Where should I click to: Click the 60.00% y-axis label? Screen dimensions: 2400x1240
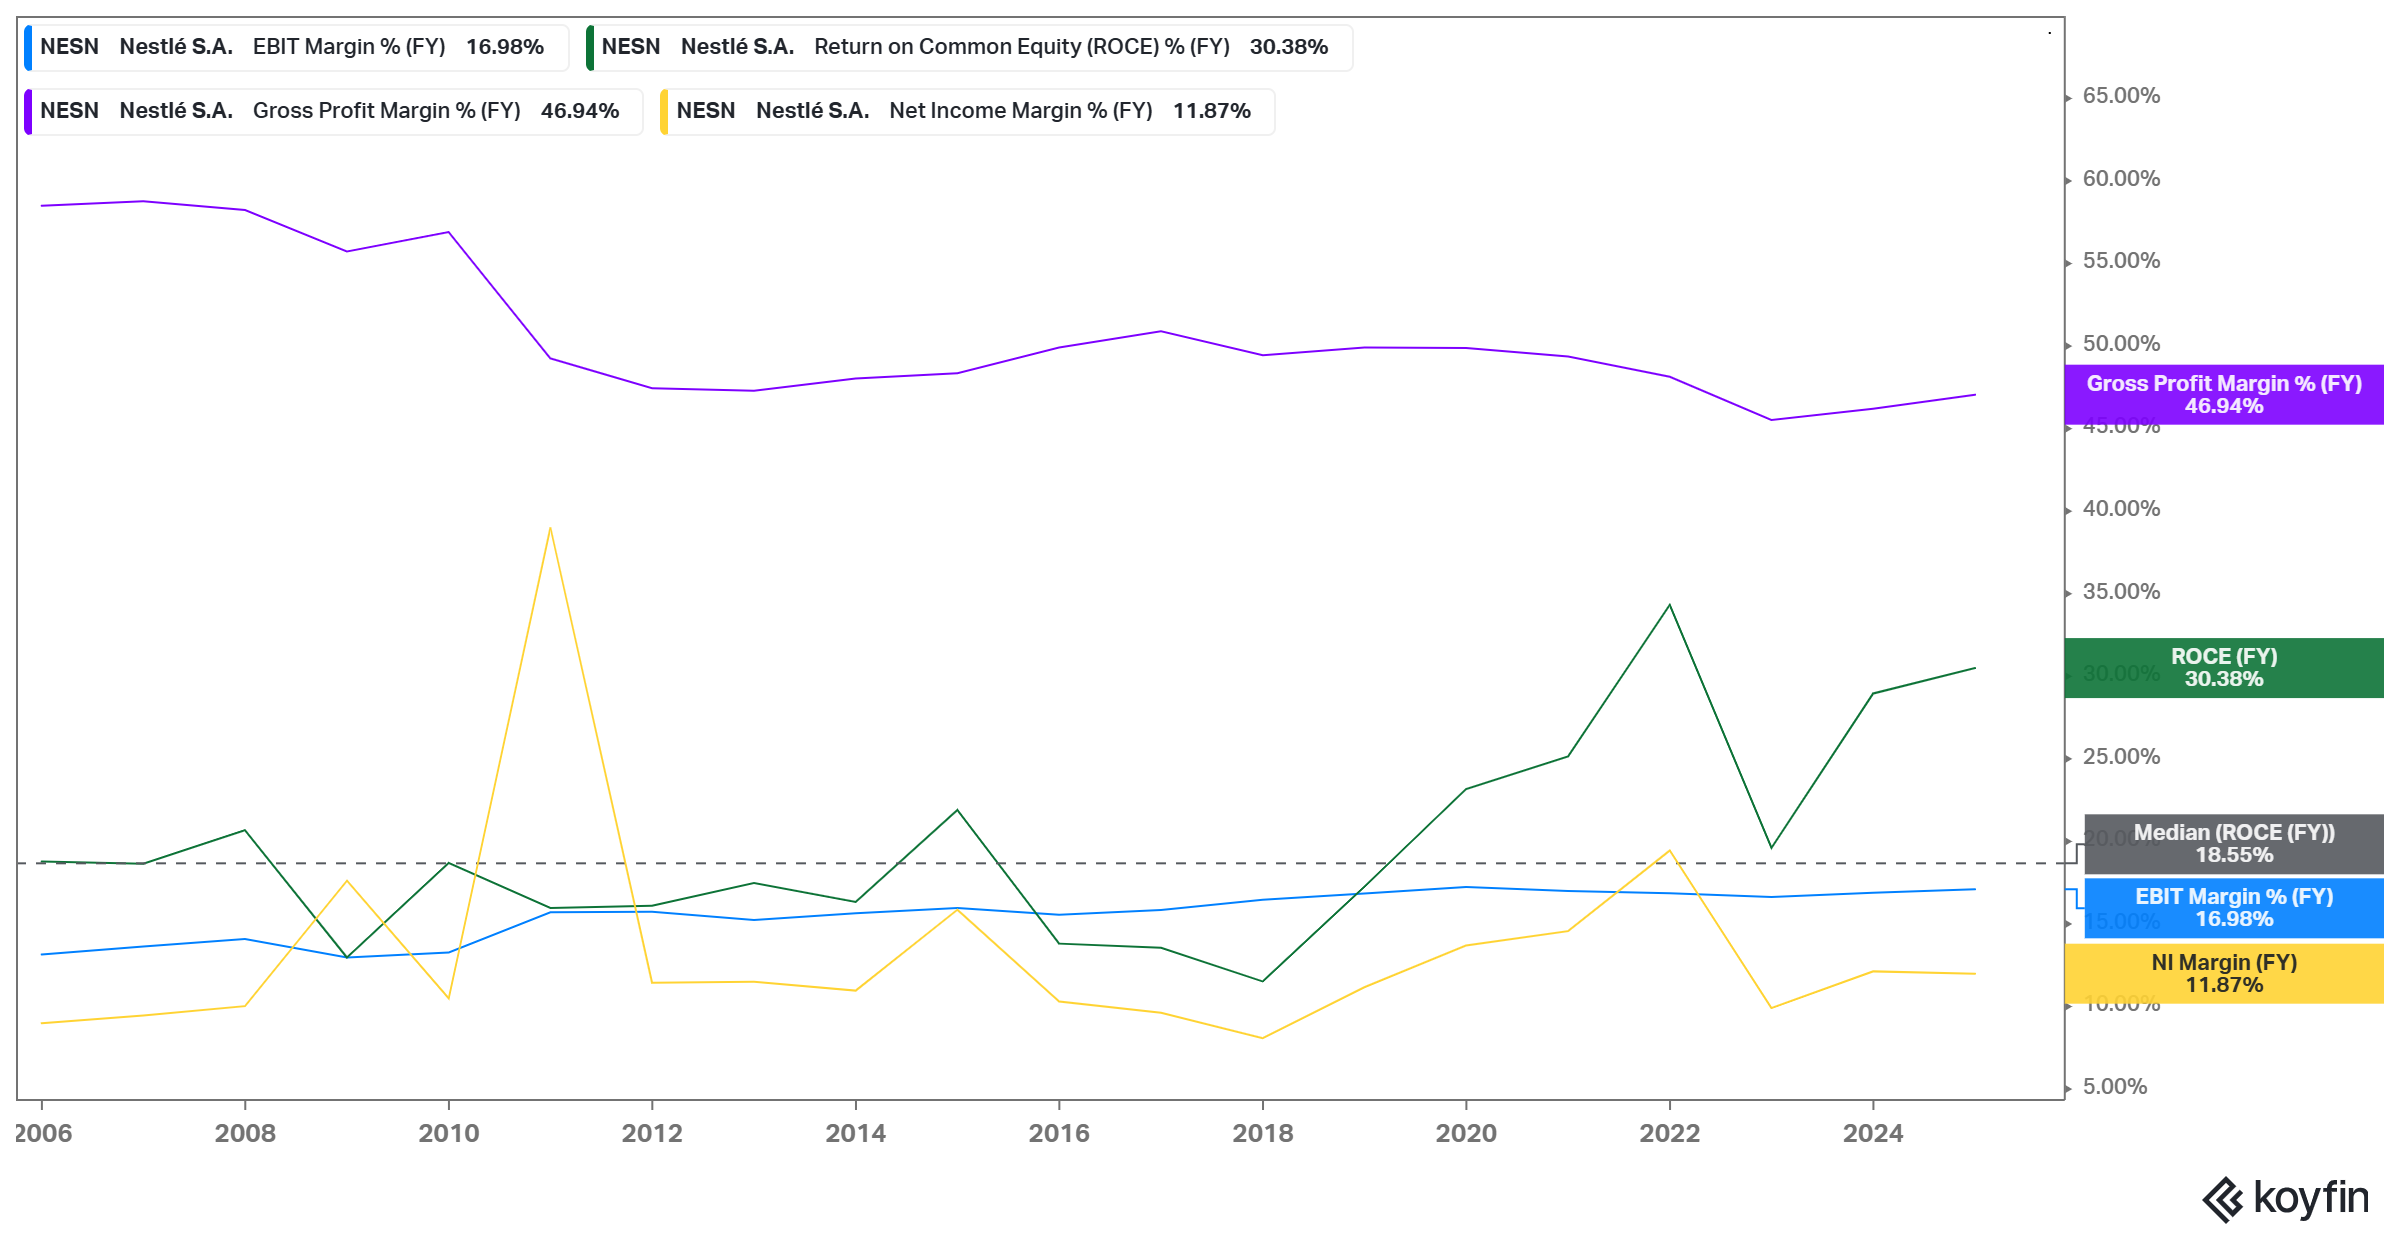(2121, 179)
